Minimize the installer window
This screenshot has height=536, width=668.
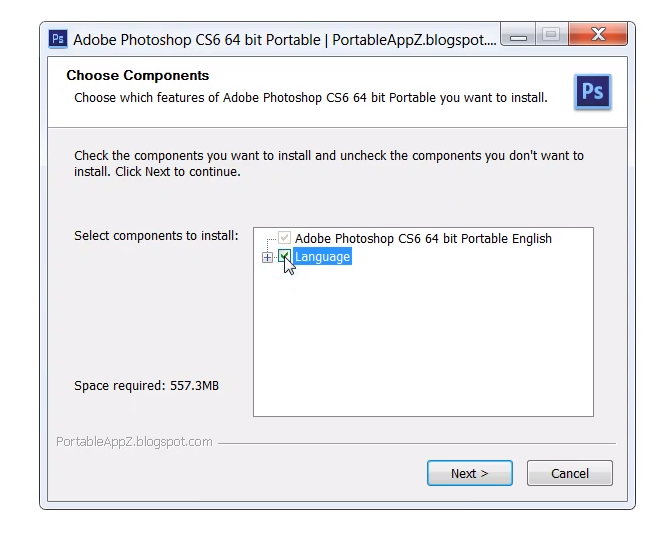(x=518, y=38)
